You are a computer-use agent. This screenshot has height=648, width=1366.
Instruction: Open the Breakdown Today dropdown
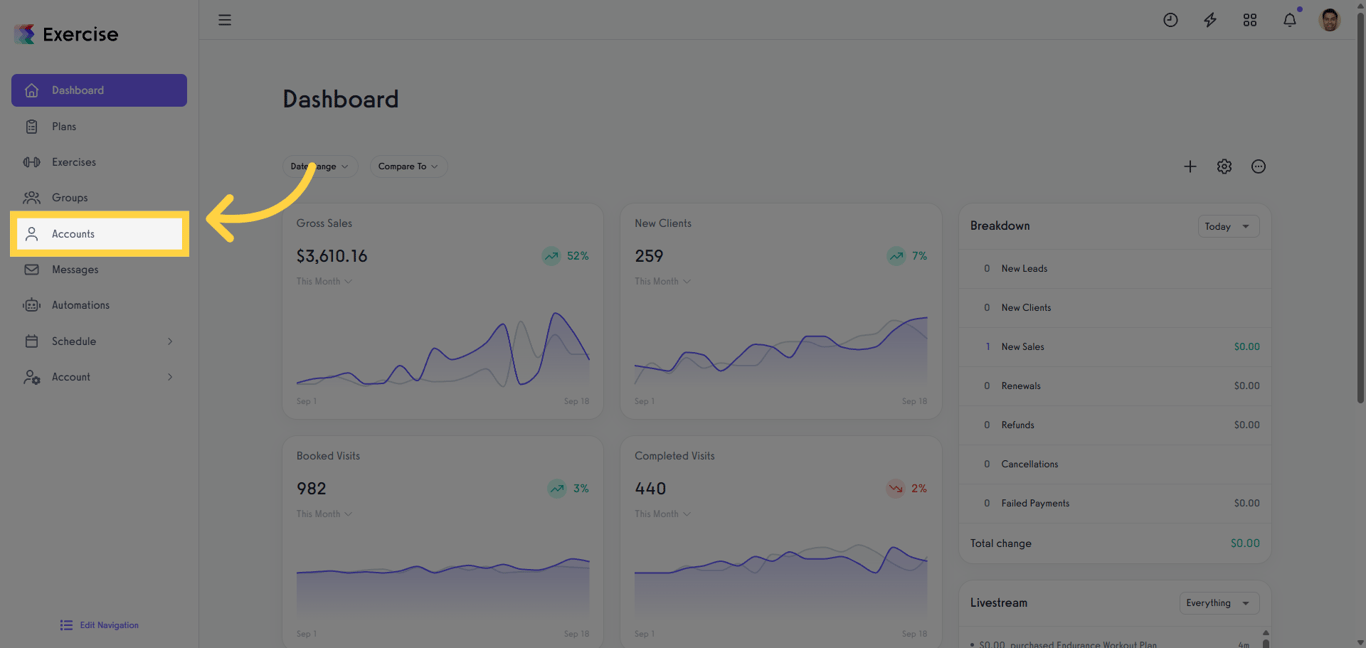[x=1228, y=227]
